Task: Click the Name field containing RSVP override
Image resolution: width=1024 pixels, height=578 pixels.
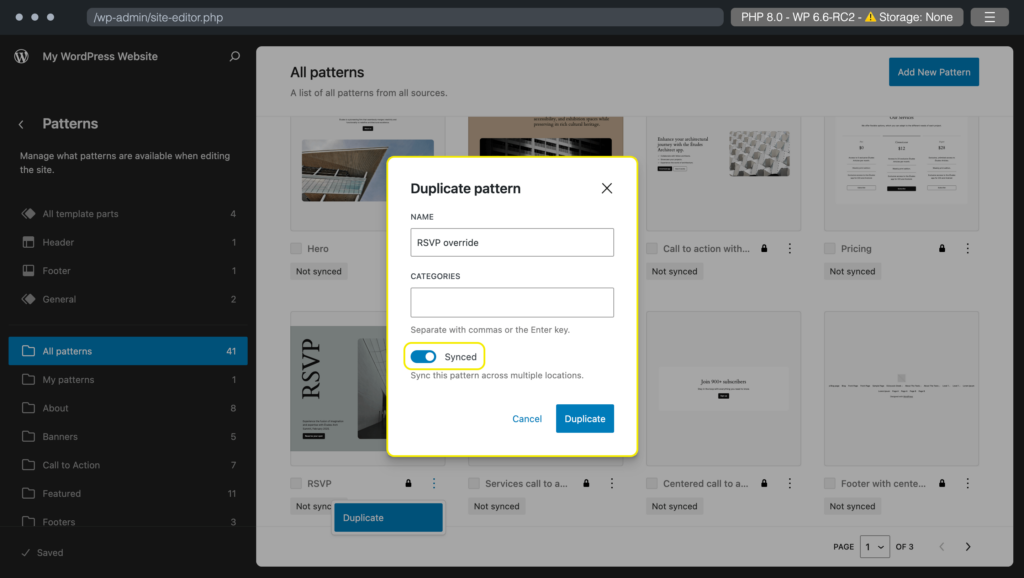Action: pos(512,242)
